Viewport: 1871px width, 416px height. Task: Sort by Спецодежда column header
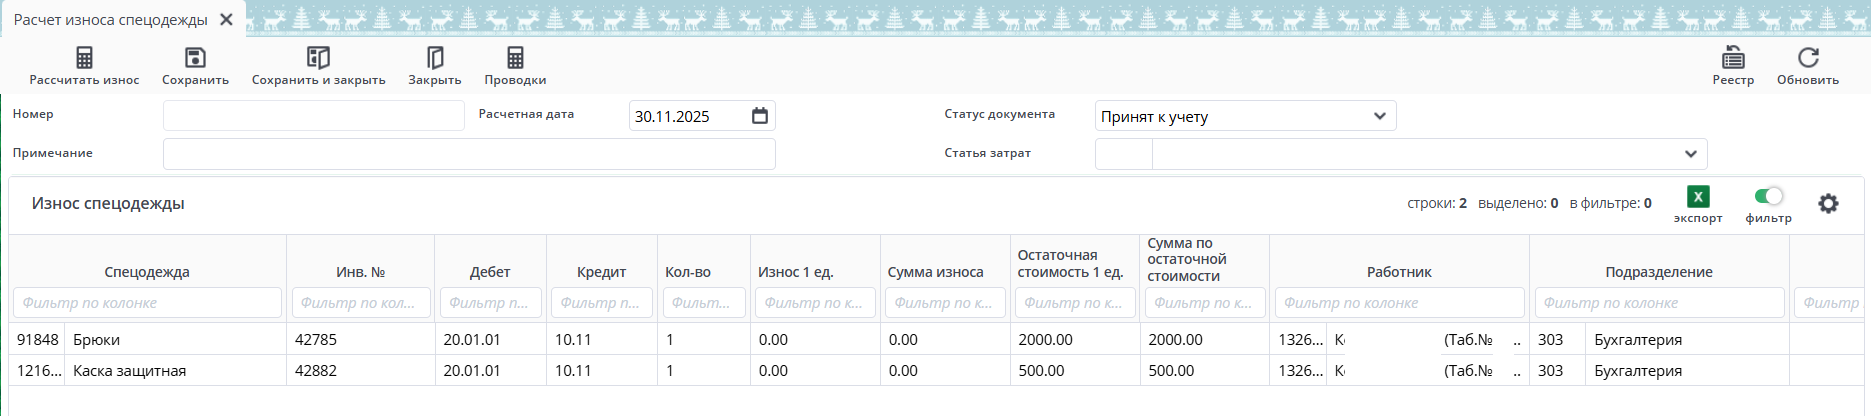click(x=147, y=272)
